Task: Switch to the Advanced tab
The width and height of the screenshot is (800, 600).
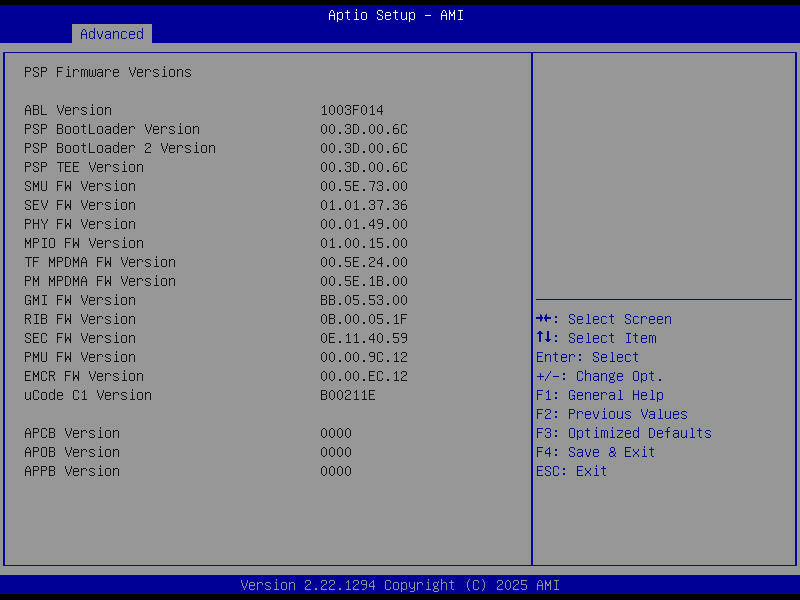Action: [x=111, y=34]
